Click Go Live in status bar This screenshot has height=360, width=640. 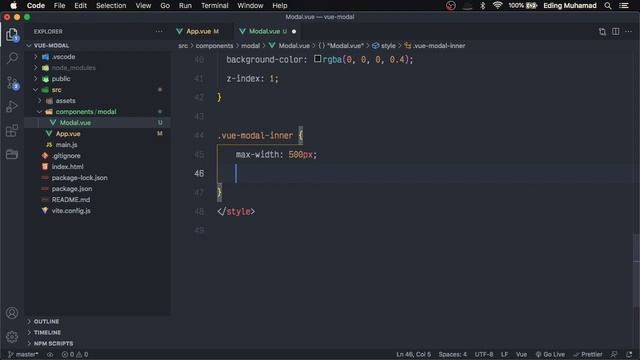tap(550, 354)
